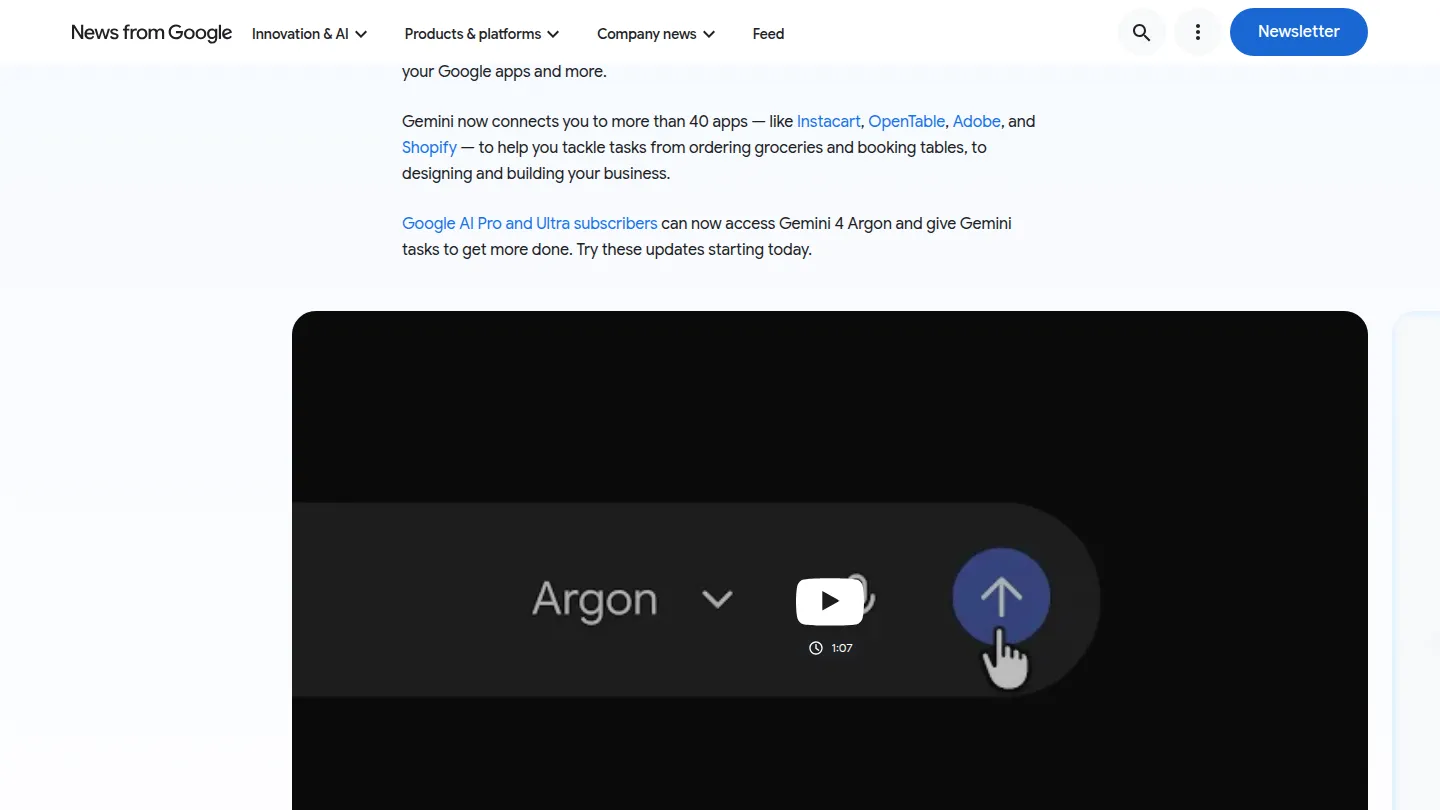
Task: Expand the Innovation & AI menu
Action: coord(310,34)
